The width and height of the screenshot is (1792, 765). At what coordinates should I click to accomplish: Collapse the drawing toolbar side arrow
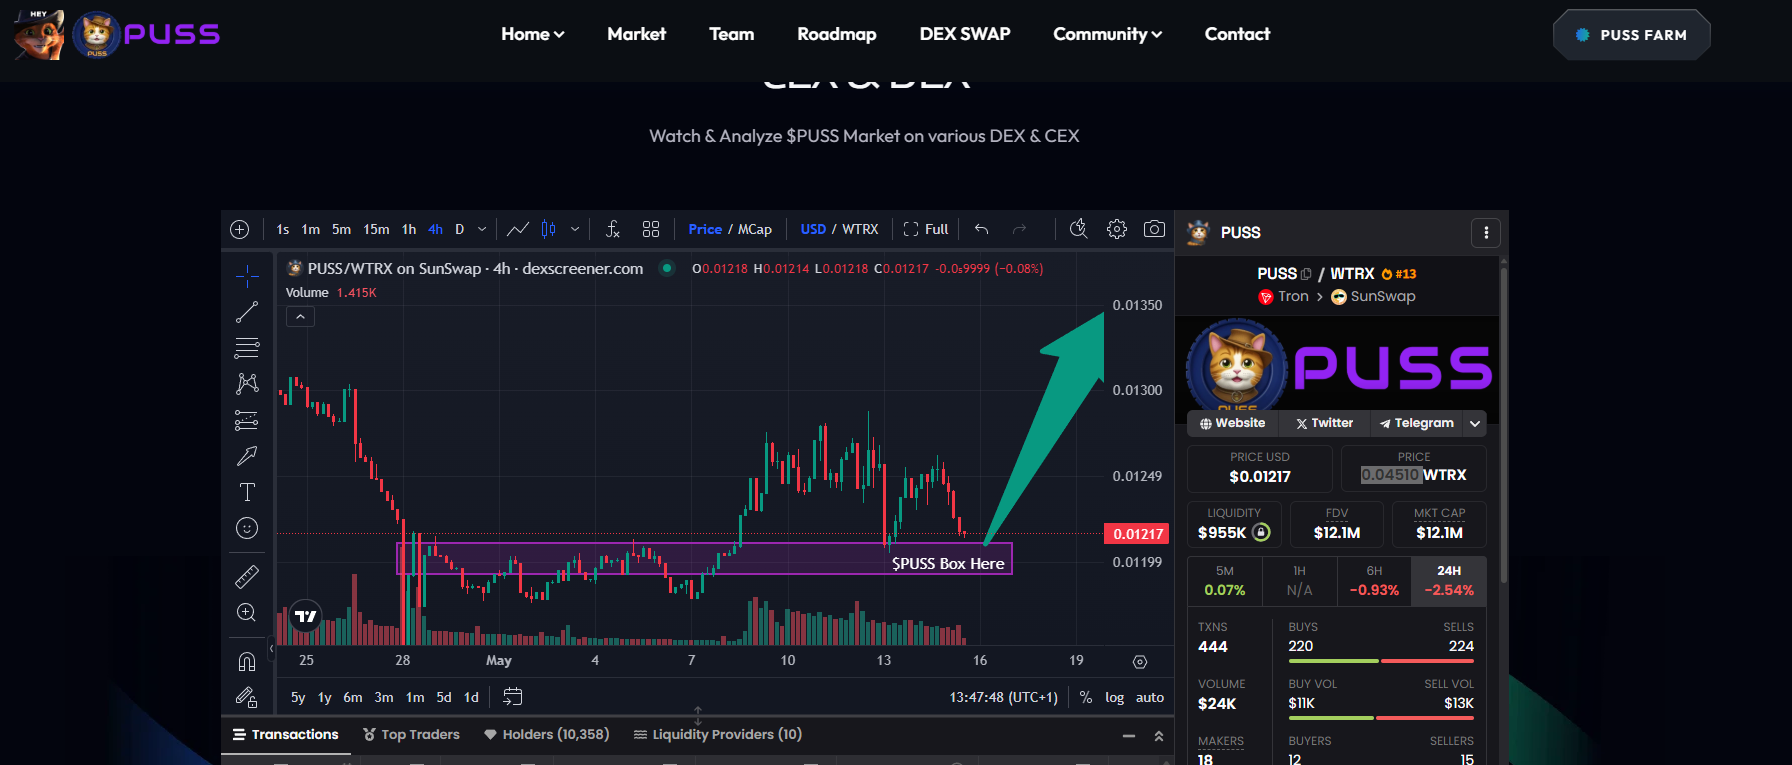click(x=271, y=648)
